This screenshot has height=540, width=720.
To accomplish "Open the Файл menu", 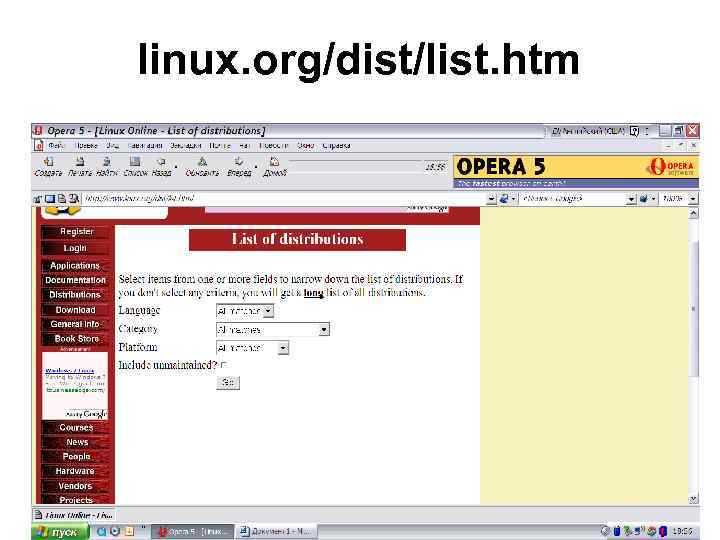I will pyautogui.click(x=56, y=146).
